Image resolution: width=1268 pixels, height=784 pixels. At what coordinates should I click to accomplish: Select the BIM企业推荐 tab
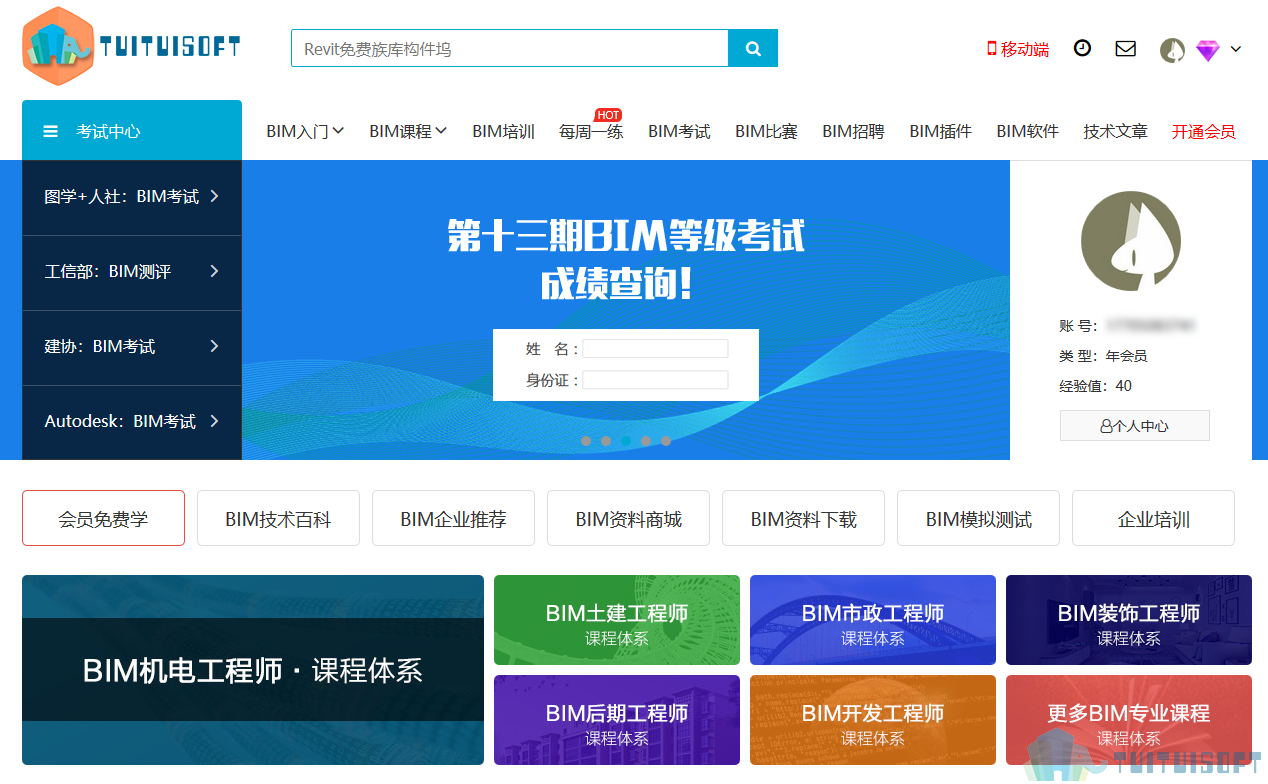pos(453,518)
